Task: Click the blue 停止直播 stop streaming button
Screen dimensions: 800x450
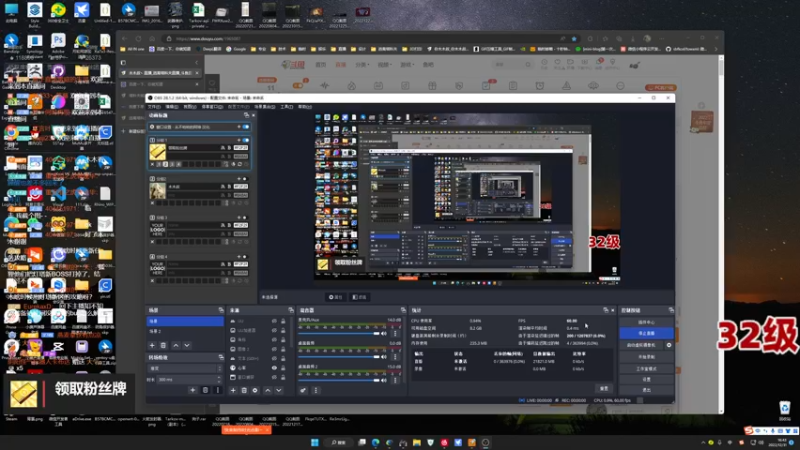Action: click(x=646, y=333)
